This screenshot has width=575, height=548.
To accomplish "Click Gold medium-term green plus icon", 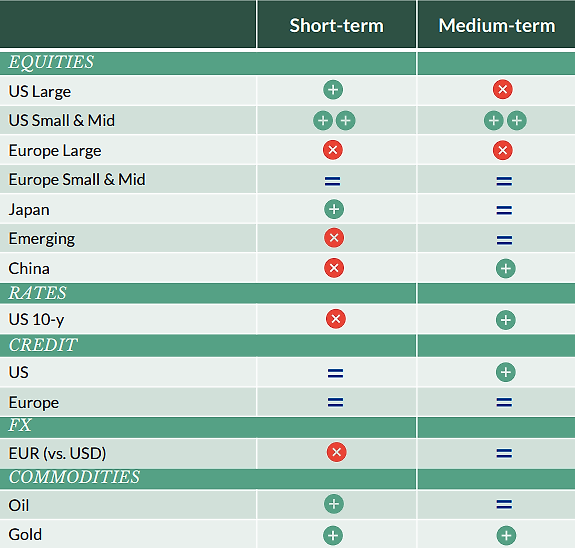I will point(506,536).
